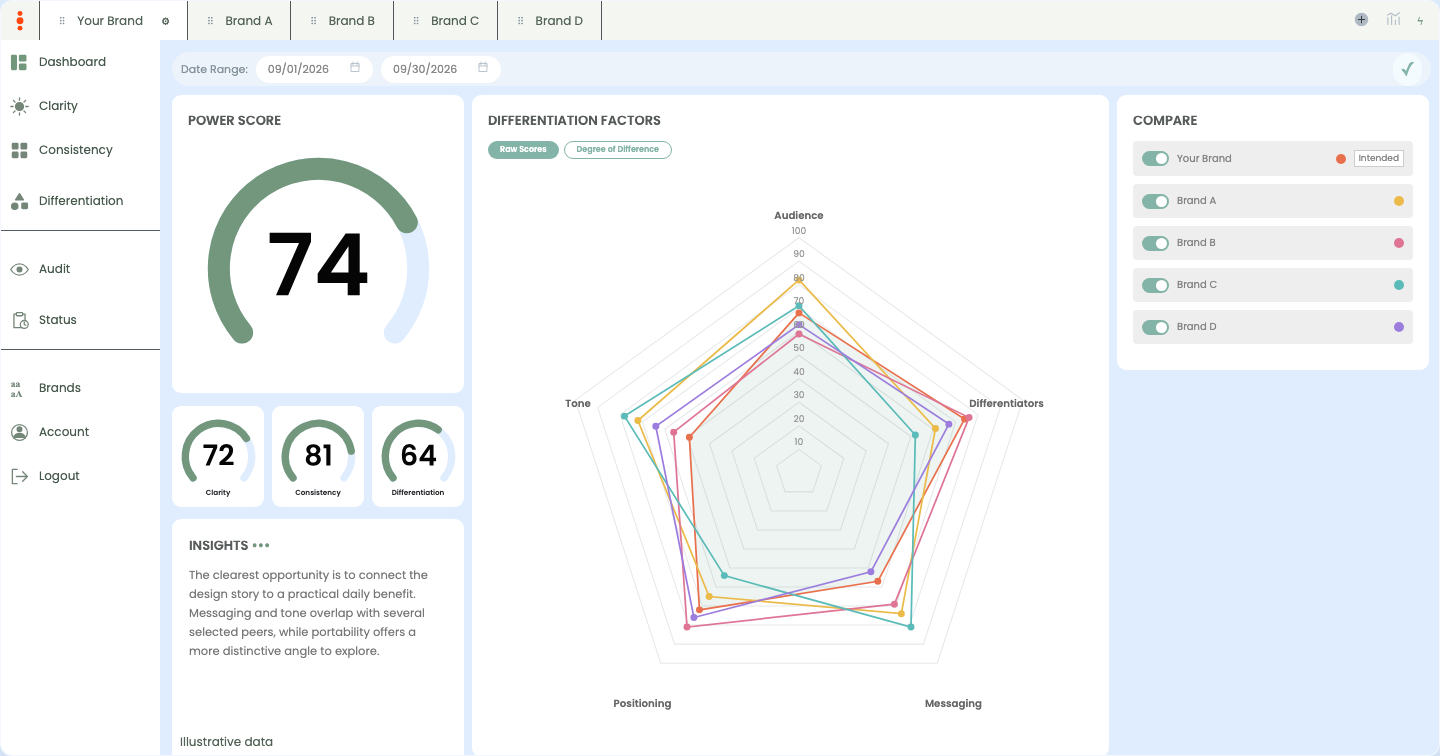Click Brand A yellow color dot
1440x756 pixels.
1398,201
